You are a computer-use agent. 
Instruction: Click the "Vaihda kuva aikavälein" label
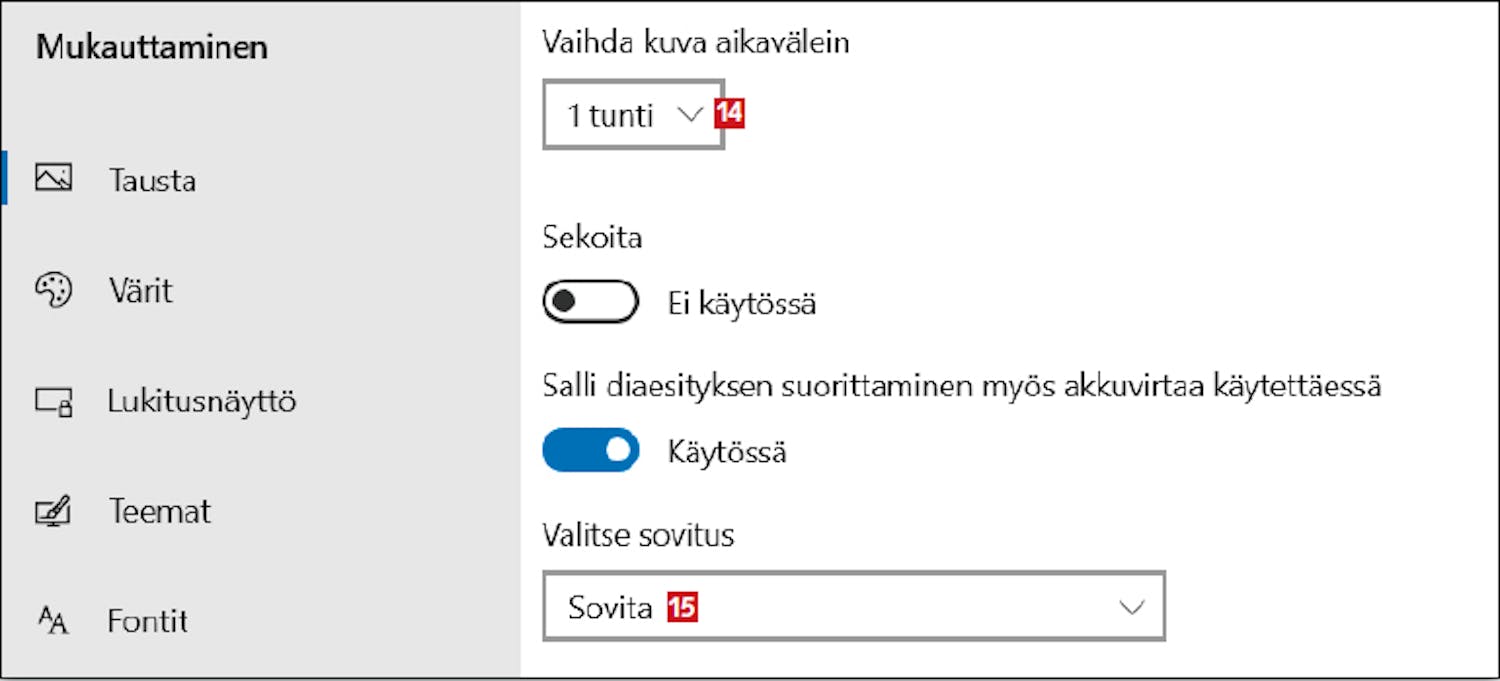695,42
